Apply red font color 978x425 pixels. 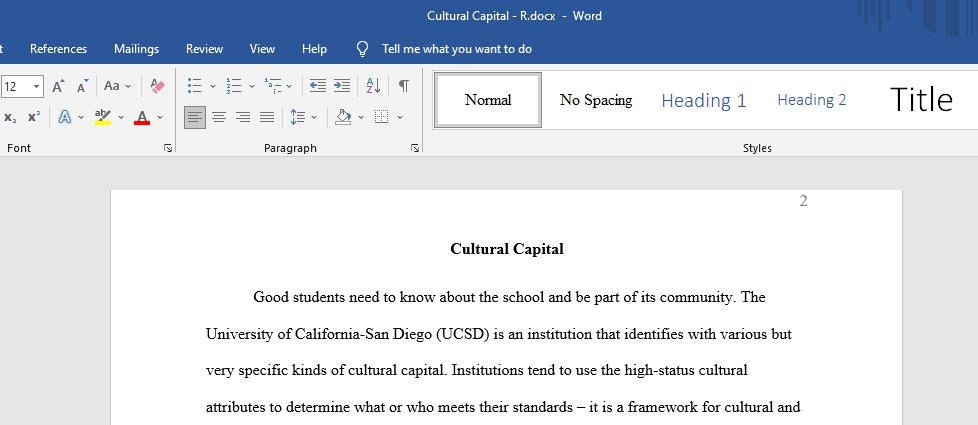142,117
